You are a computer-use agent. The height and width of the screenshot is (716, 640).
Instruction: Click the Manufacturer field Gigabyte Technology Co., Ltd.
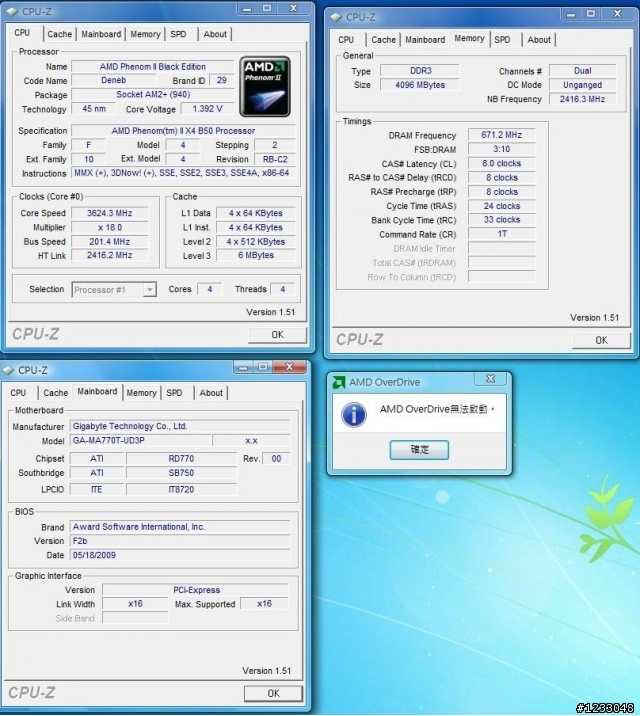pyautogui.click(x=180, y=426)
